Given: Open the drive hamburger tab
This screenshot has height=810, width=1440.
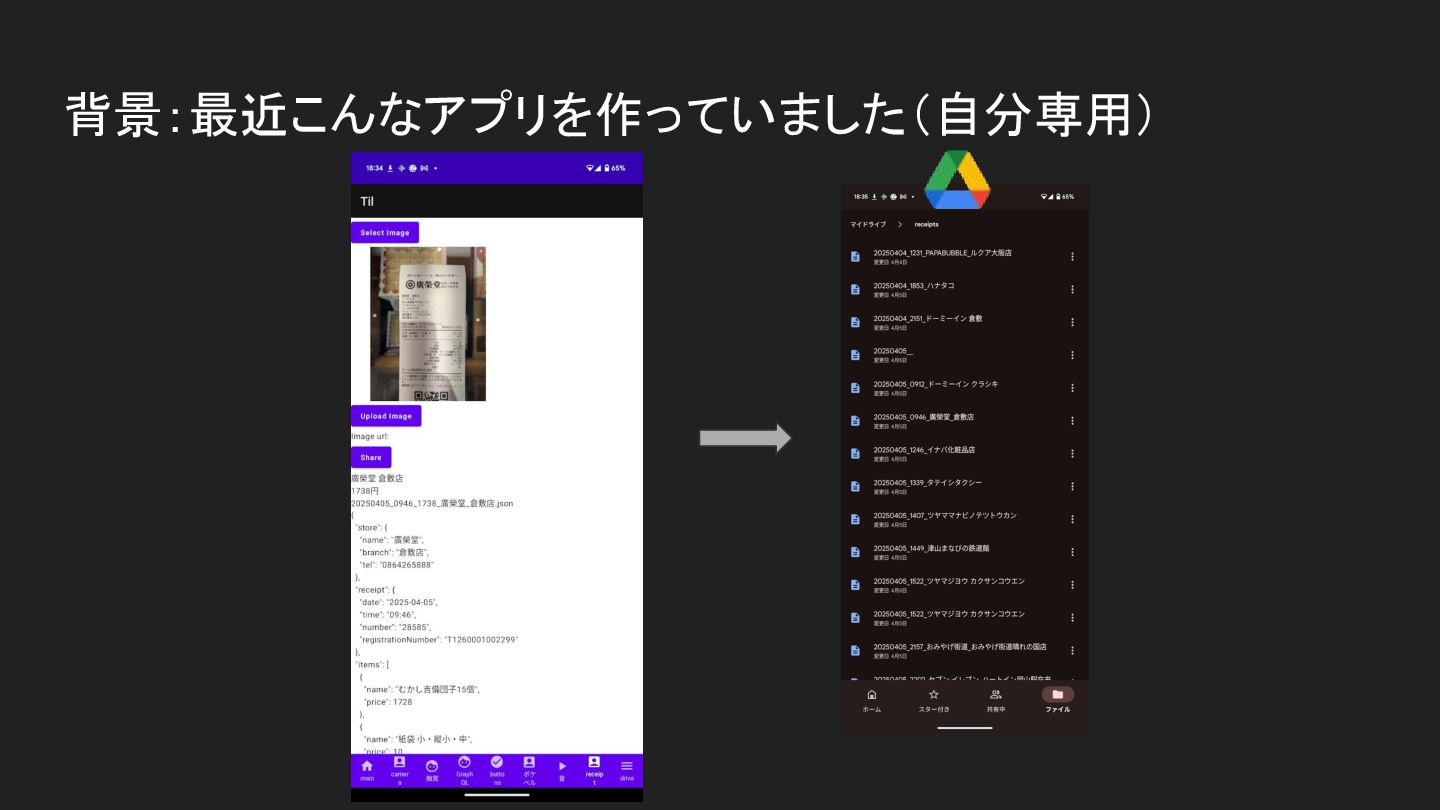Looking at the screenshot, I should tap(627, 770).
